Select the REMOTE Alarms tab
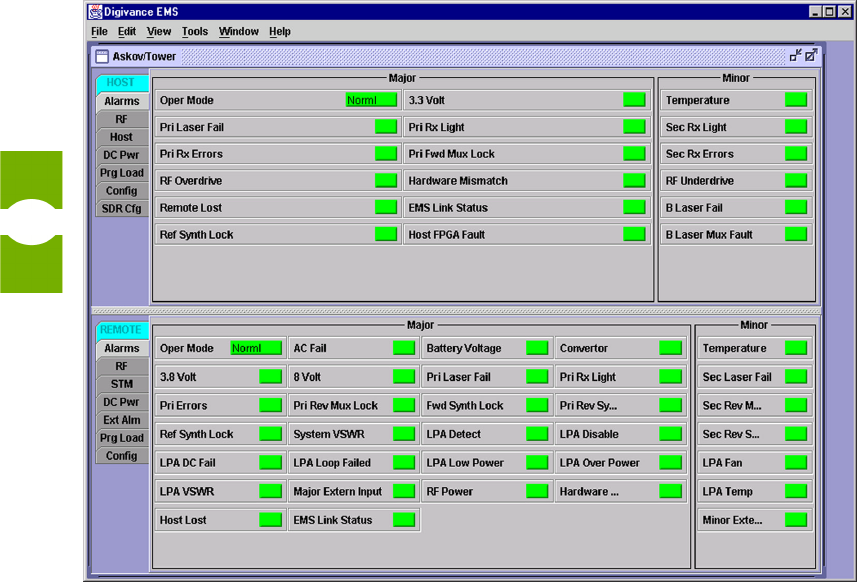Screen dimensions: 857x582 (x=122, y=348)
